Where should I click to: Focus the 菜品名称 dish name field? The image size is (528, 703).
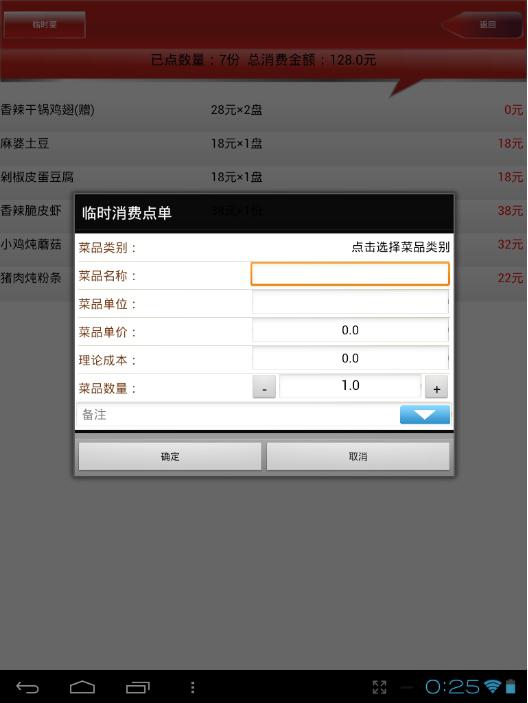pos(350,274)
